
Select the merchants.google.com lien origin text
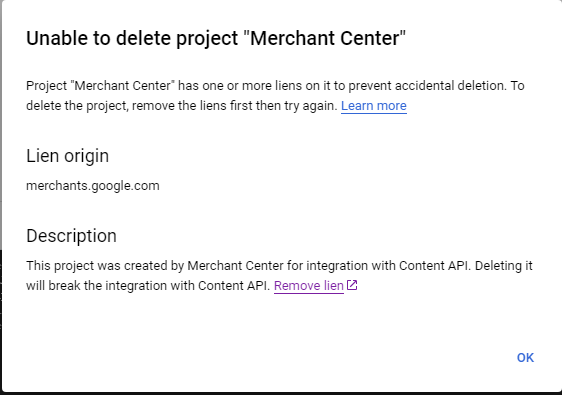[x=93, y=186]
